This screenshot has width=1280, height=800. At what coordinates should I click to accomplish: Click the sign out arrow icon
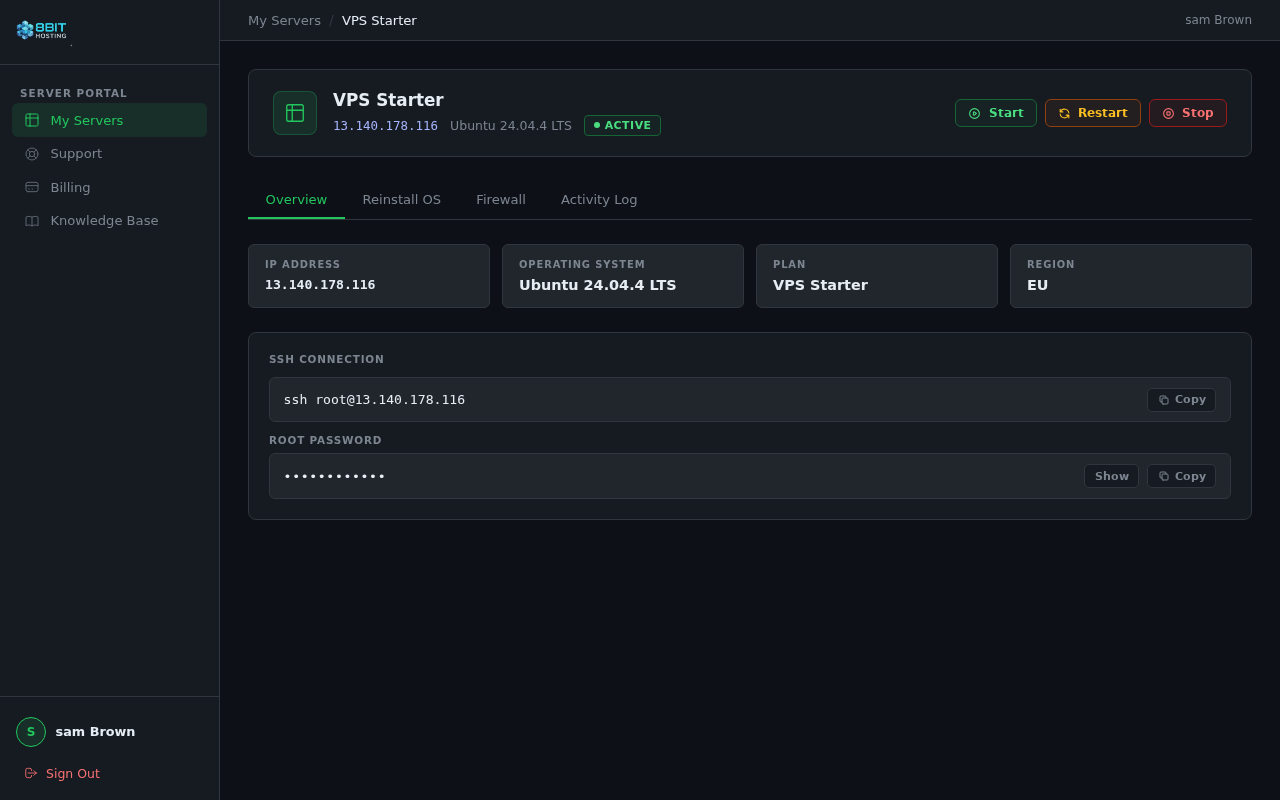(x=31, y=773)
